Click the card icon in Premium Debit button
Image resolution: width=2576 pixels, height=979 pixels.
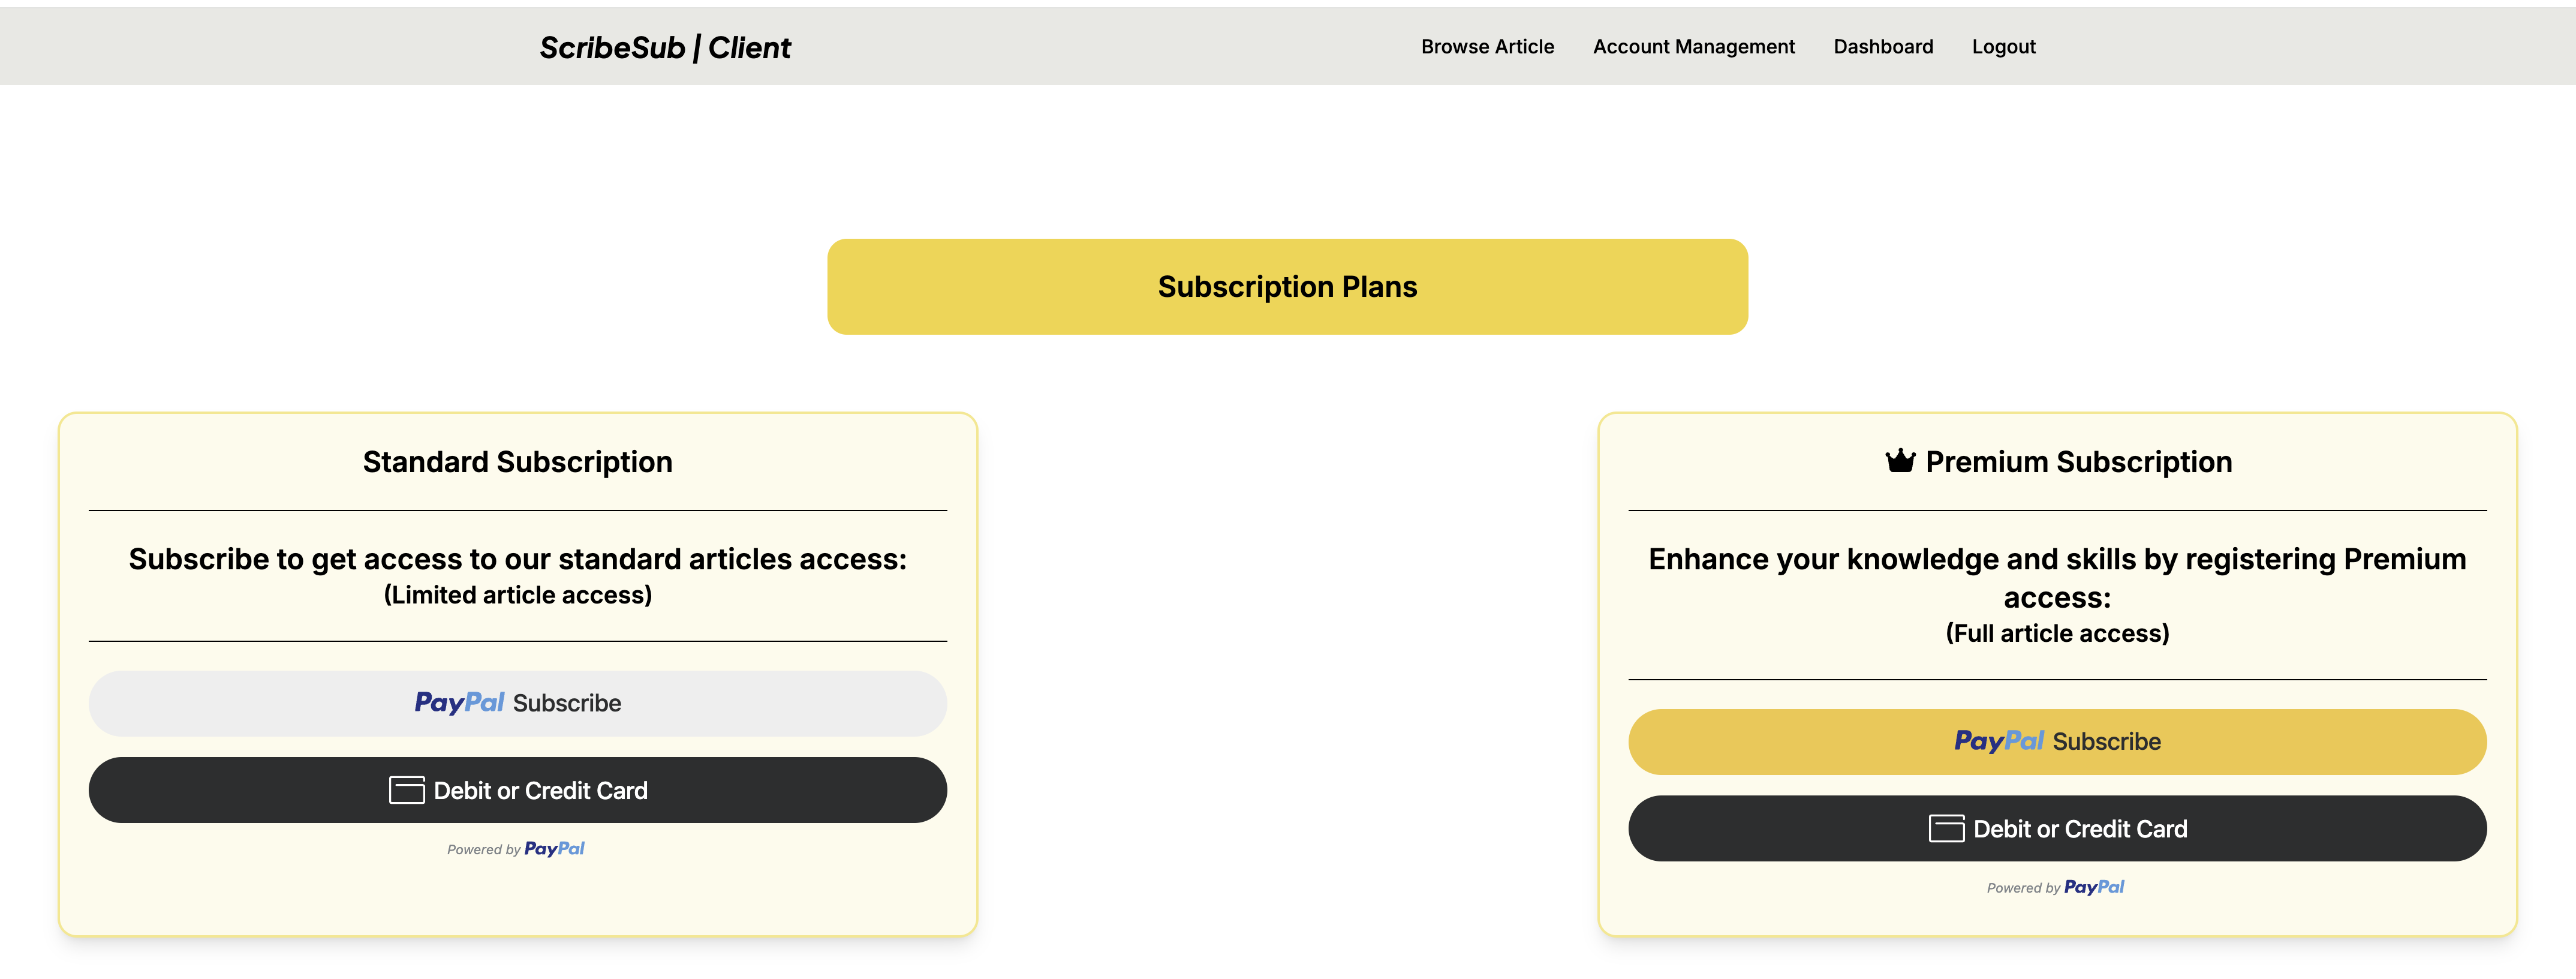[1946, 828]
